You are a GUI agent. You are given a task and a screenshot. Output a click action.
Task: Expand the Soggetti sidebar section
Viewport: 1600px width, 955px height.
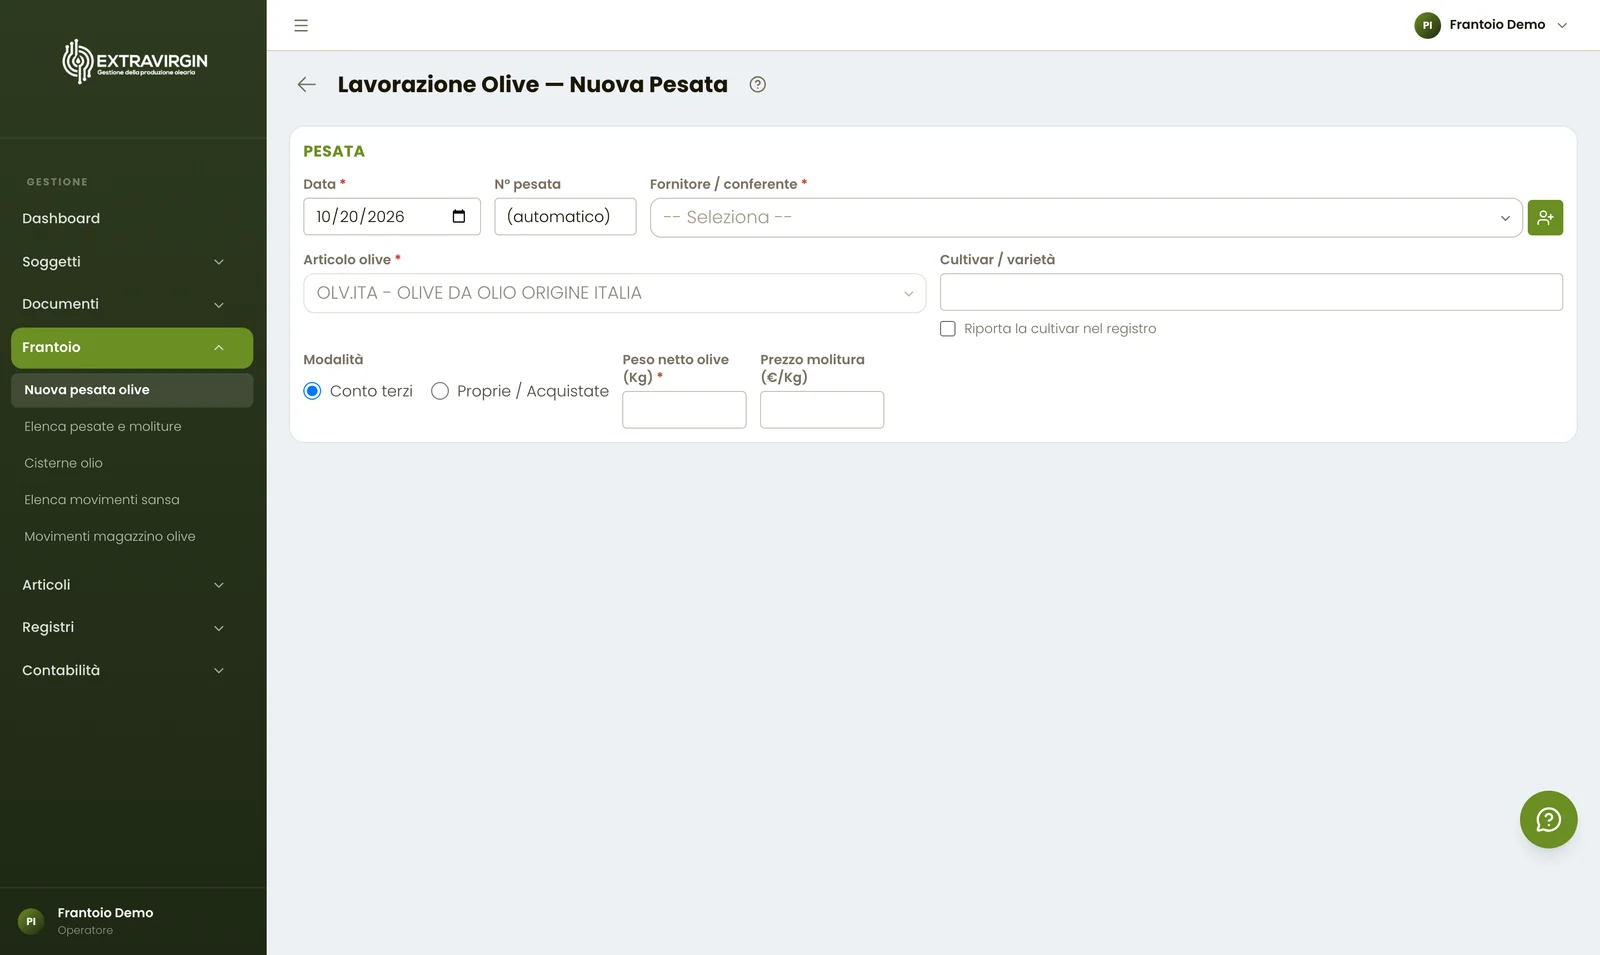[x=132, y=262]
